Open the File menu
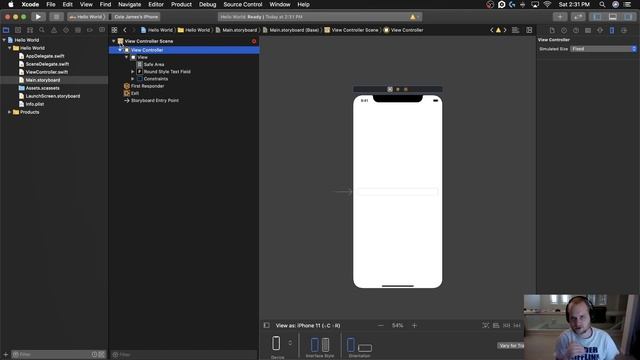Screen dimensions: 640x360 tap(51, 4)
